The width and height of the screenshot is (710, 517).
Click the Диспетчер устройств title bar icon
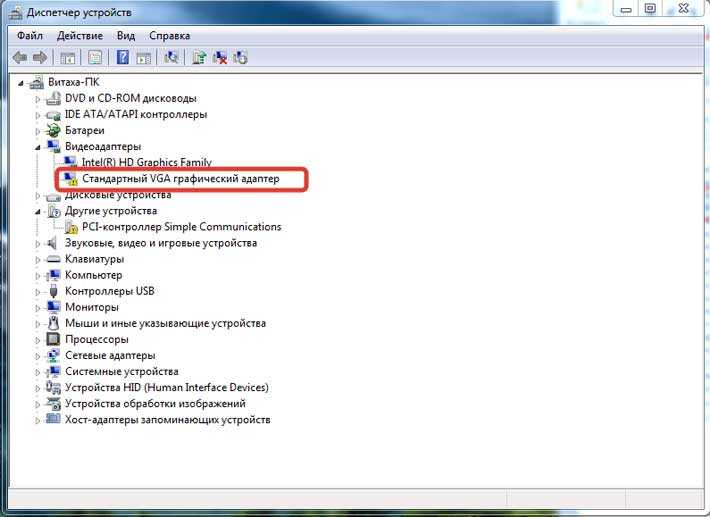15,12
